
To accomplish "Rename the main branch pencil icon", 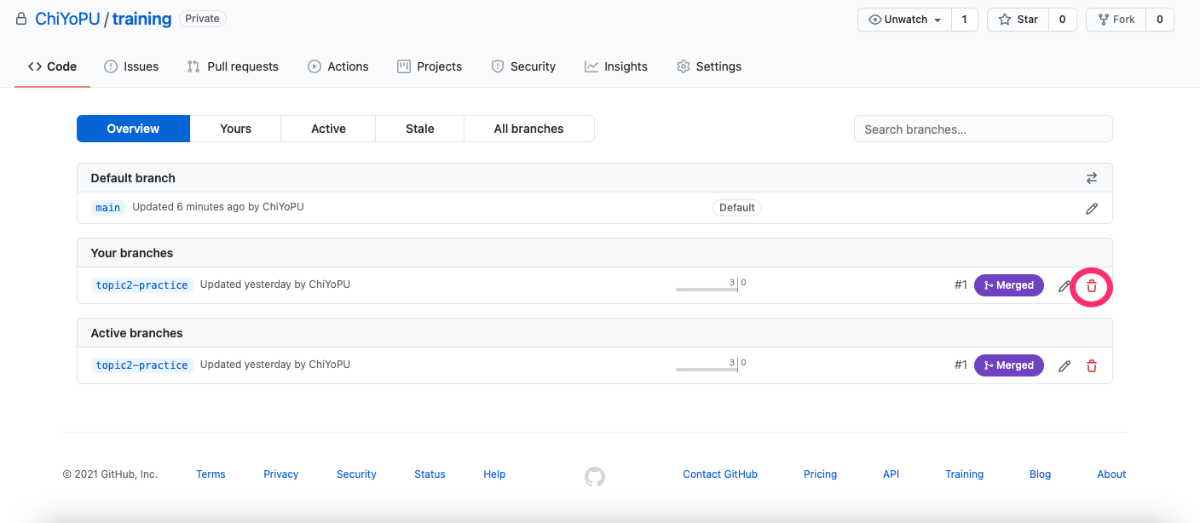I will [1091, 208].
